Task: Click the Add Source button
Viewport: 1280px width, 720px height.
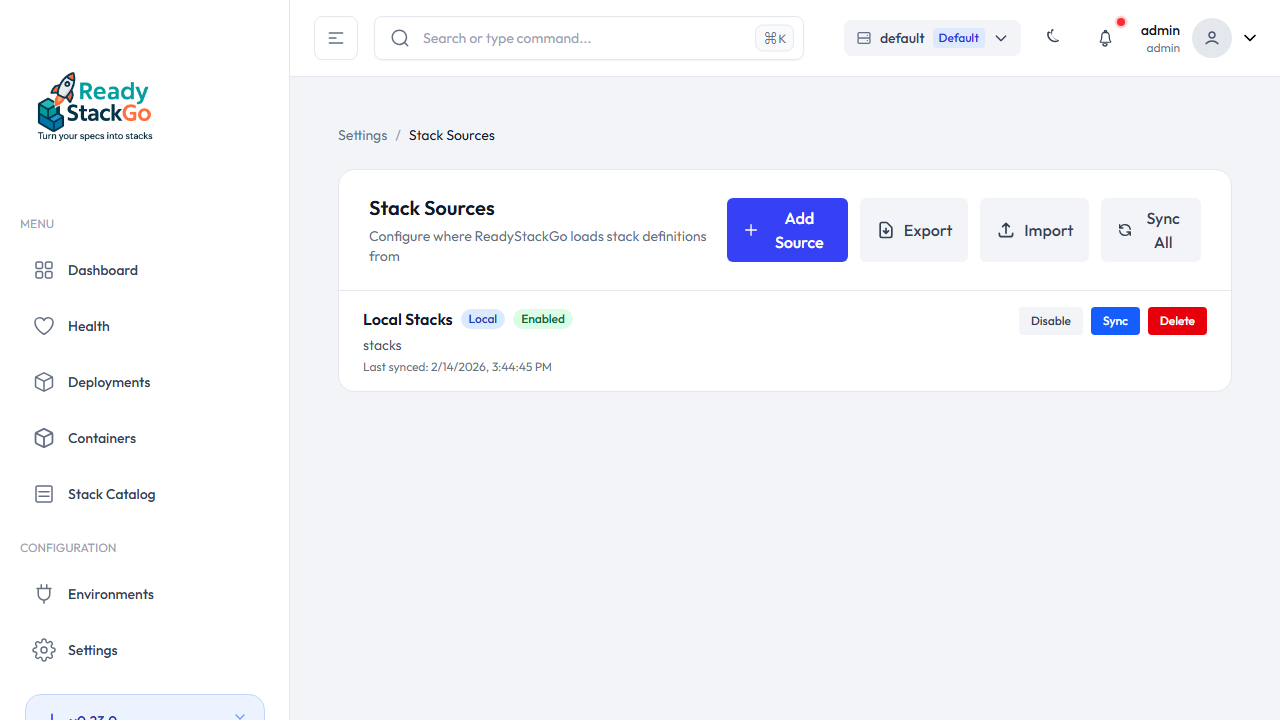Action: click(787, 230)
